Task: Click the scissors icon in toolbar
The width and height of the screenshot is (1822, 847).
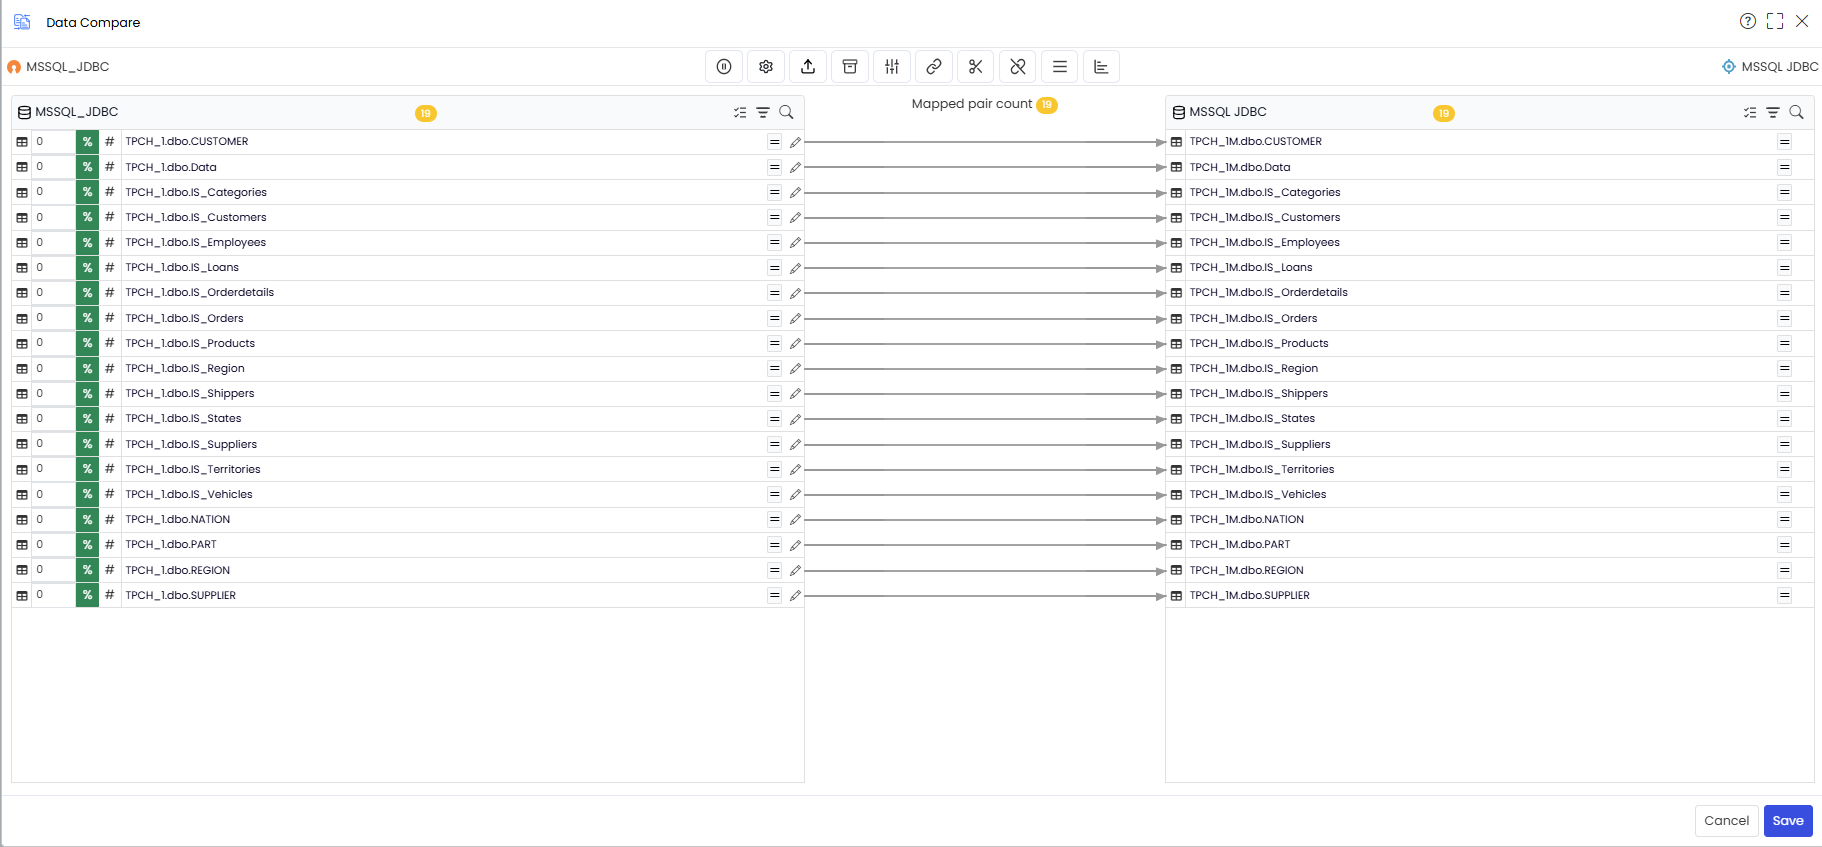Action: coord(976,67)
